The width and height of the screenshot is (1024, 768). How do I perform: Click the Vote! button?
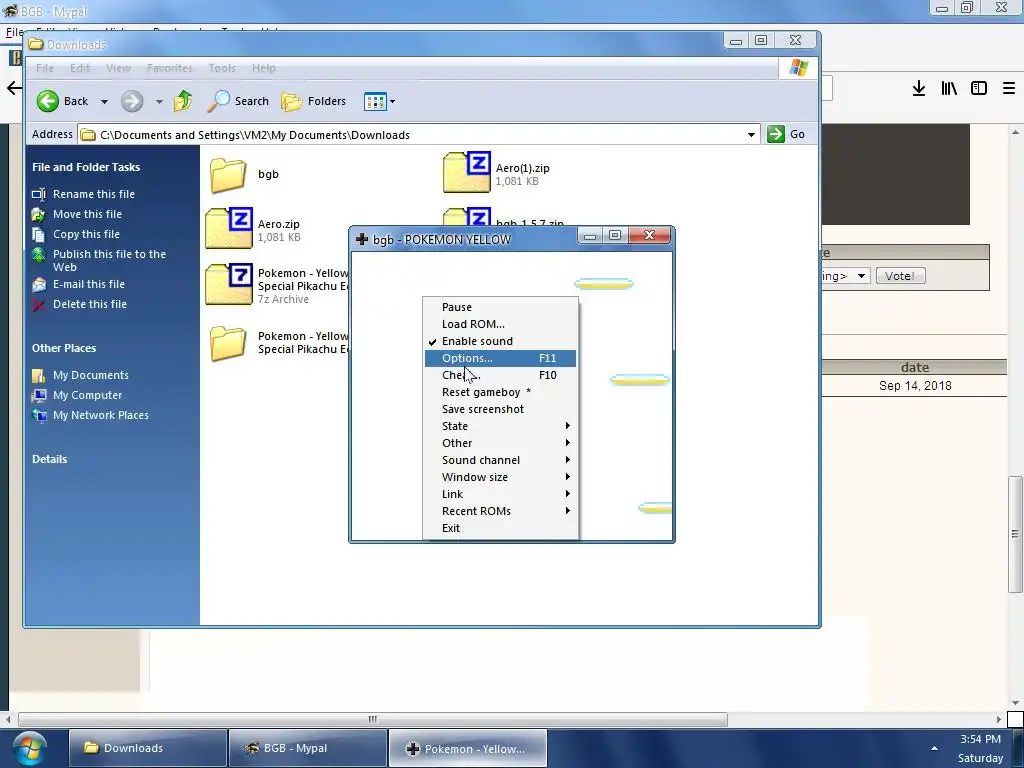pyautogui.click(x=900, y=276)
